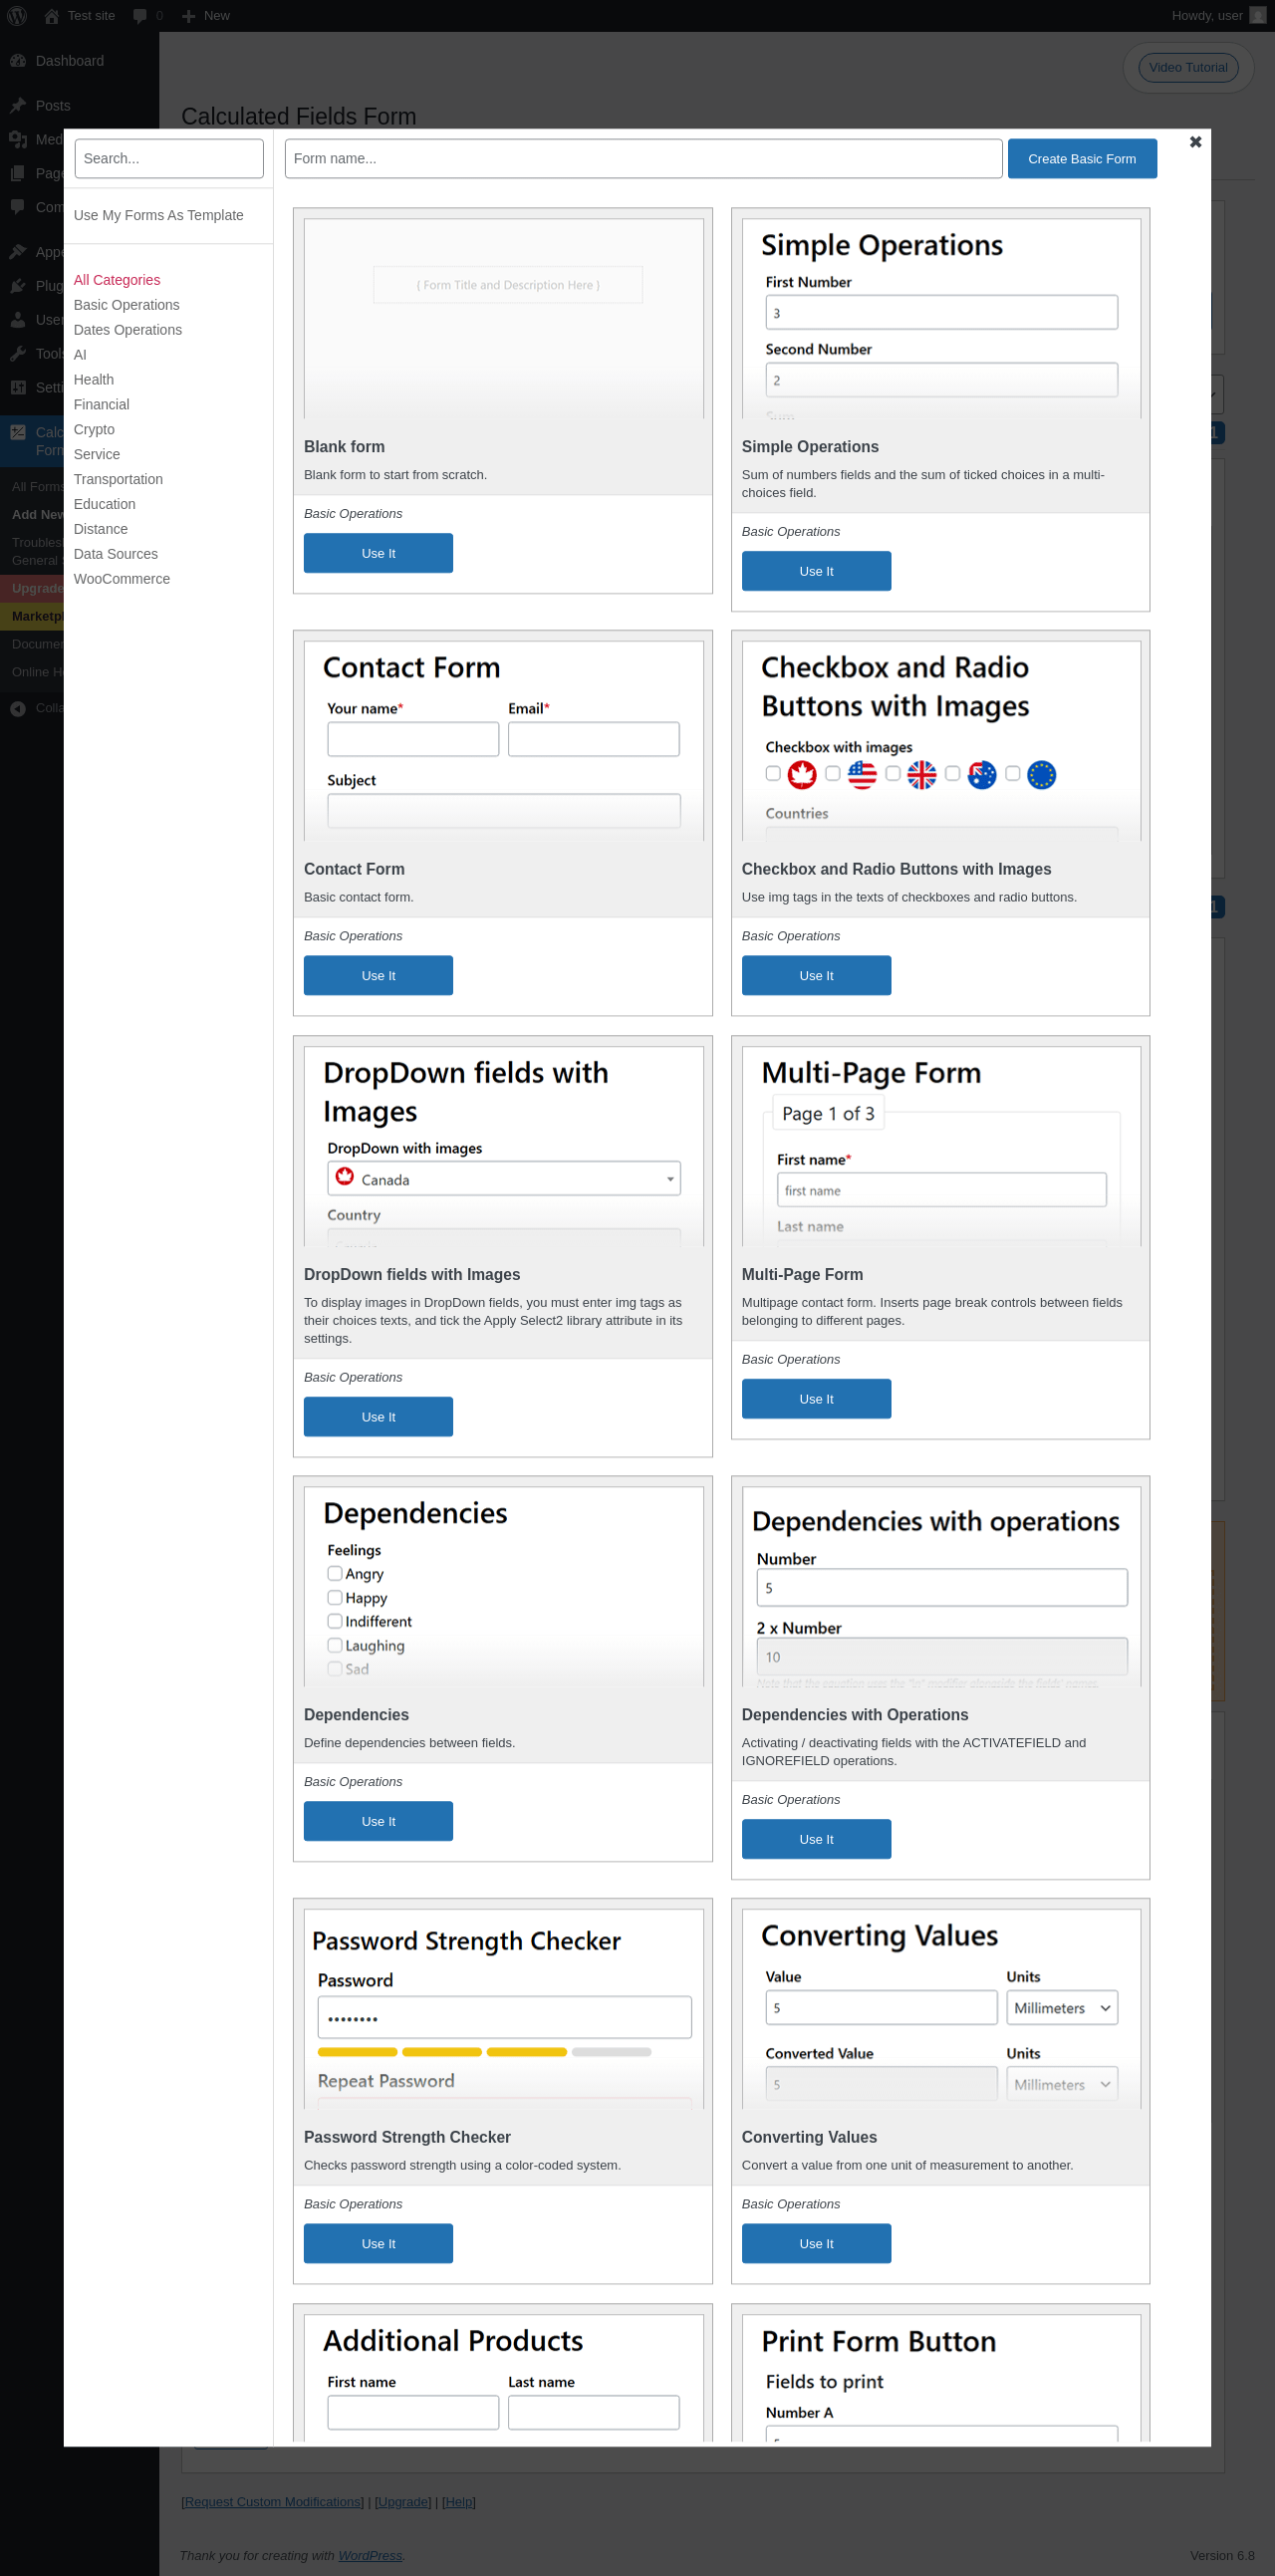Select the Dates Operations category
The width and height of the screenshot is (1275, 2576).
[x=128, y=330]
